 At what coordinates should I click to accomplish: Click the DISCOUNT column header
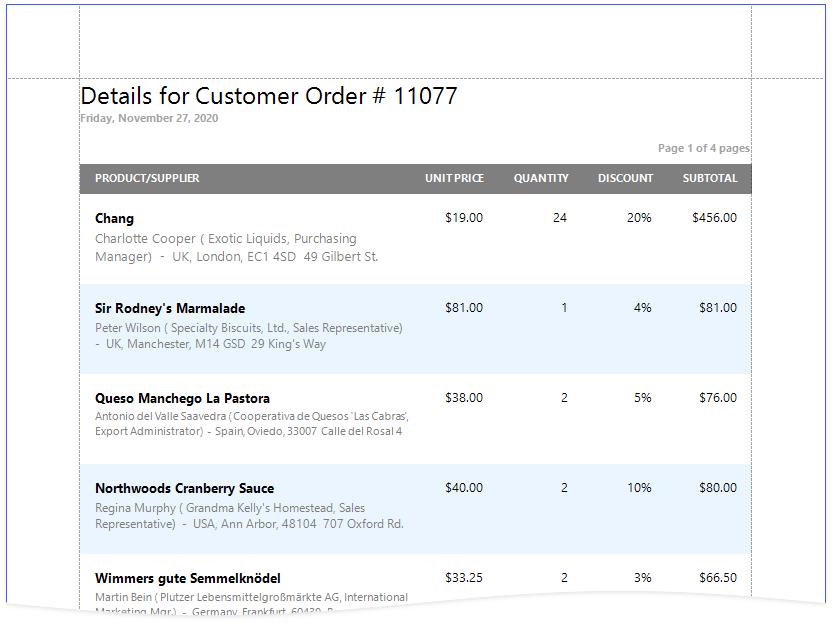pos(625,178)
